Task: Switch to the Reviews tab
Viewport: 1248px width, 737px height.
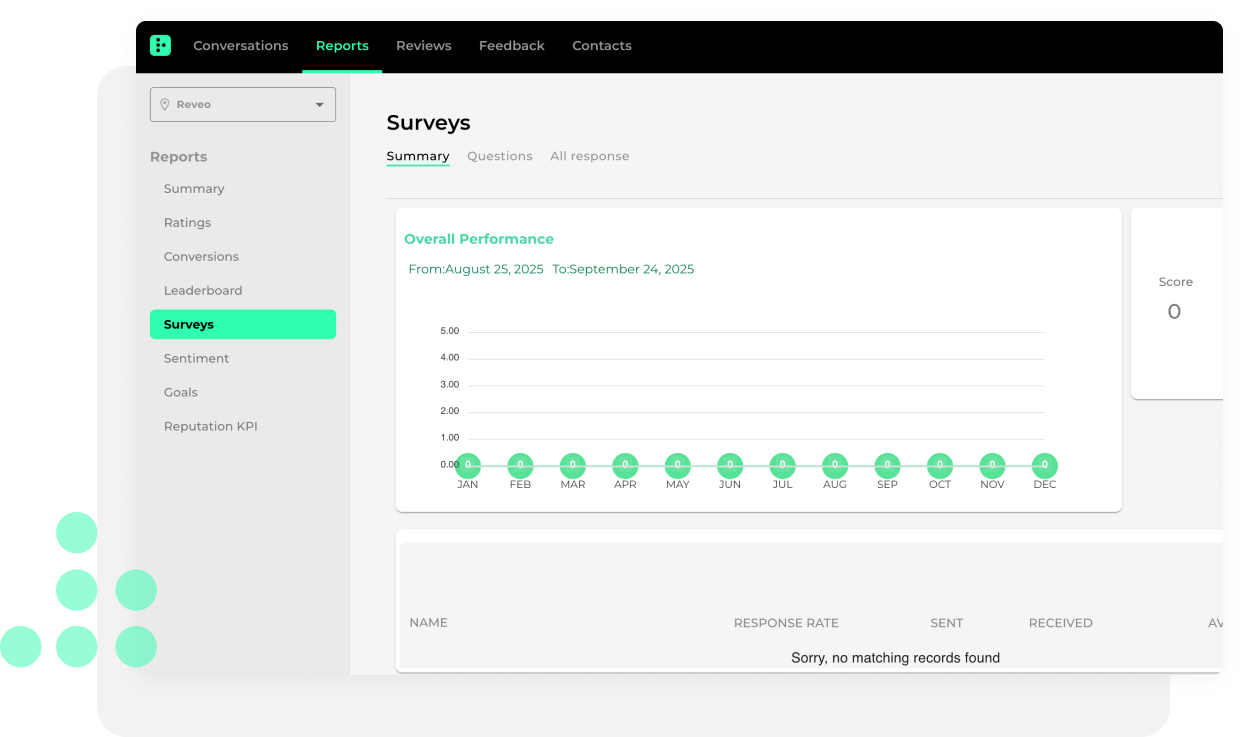Action: 423,46
